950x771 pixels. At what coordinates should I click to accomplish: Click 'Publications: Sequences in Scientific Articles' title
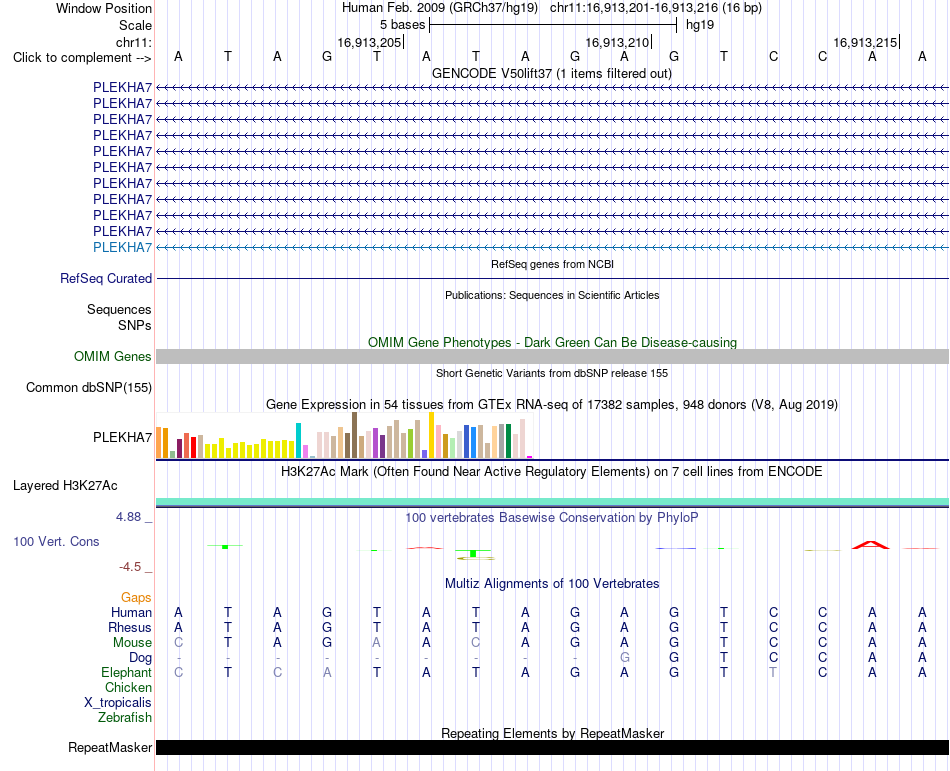pyautogui.click(x=552, y=295)
